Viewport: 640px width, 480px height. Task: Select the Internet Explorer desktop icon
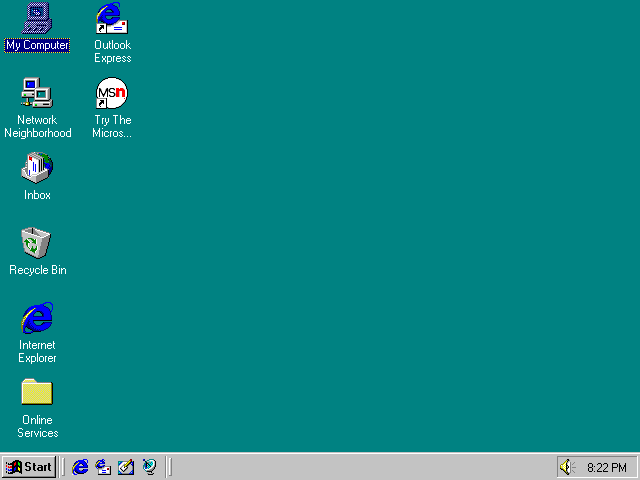[x=37, y=318]
